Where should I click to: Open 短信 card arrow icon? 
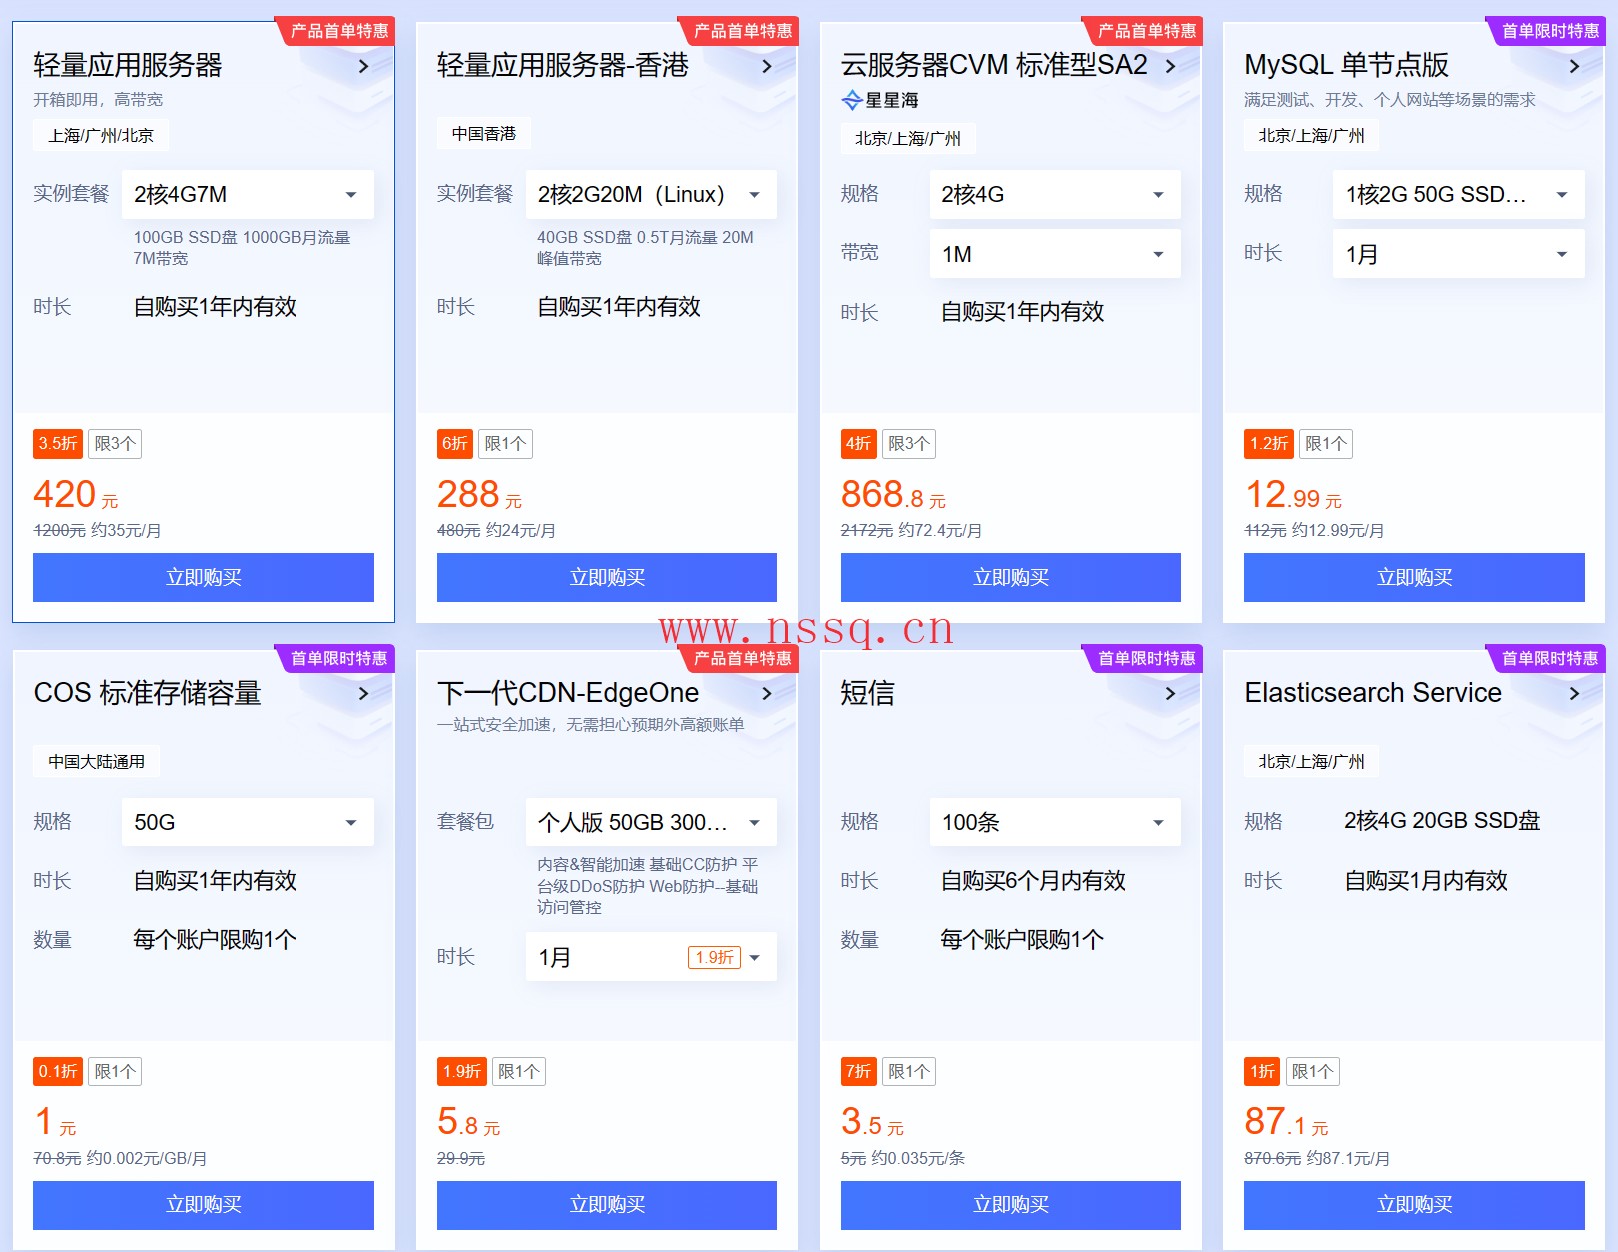(1170, 693)
